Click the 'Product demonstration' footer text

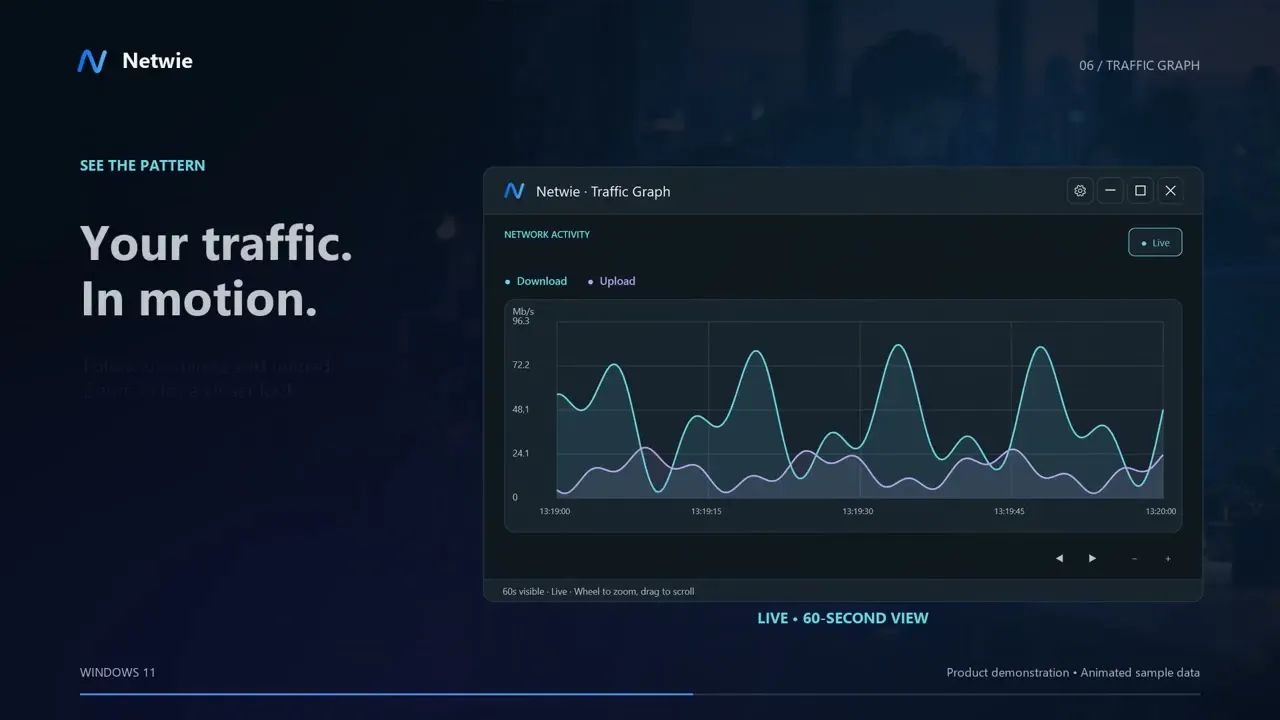1008,673
